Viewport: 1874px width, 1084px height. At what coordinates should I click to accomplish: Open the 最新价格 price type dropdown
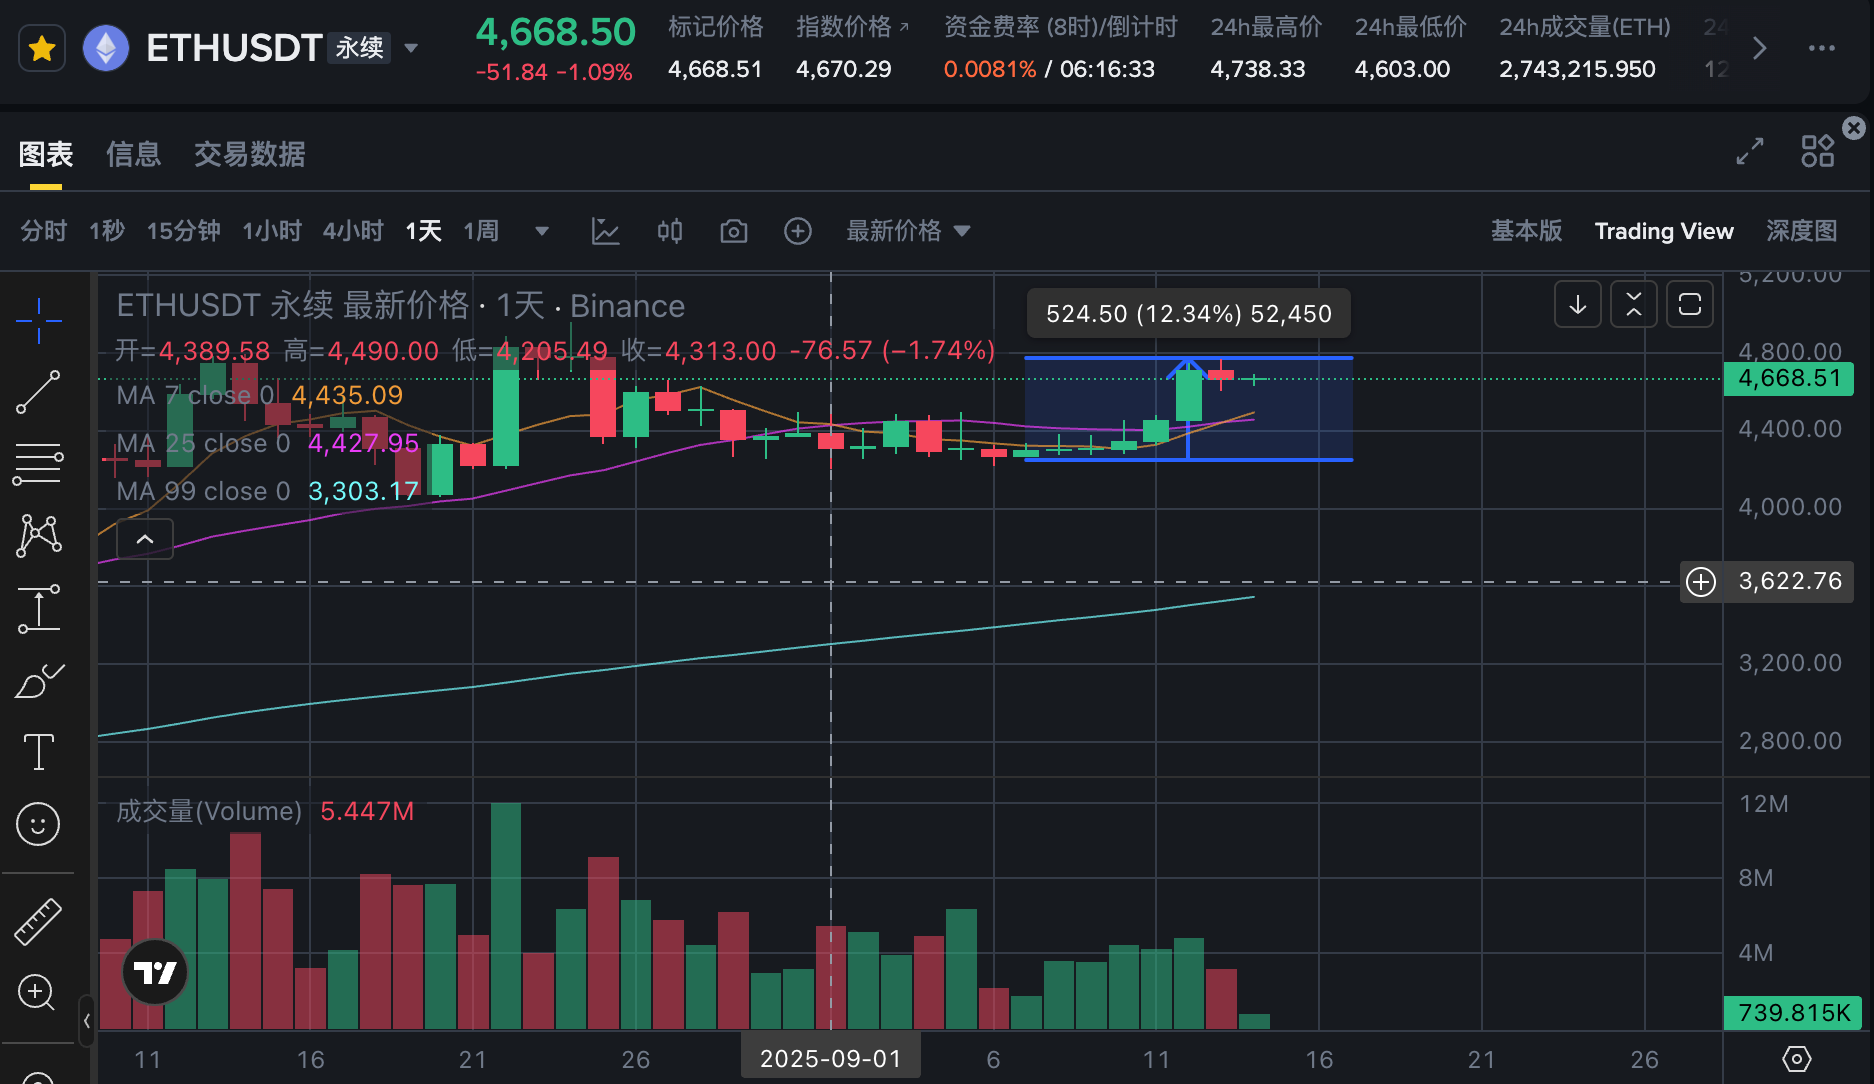(x=908, y=232)
